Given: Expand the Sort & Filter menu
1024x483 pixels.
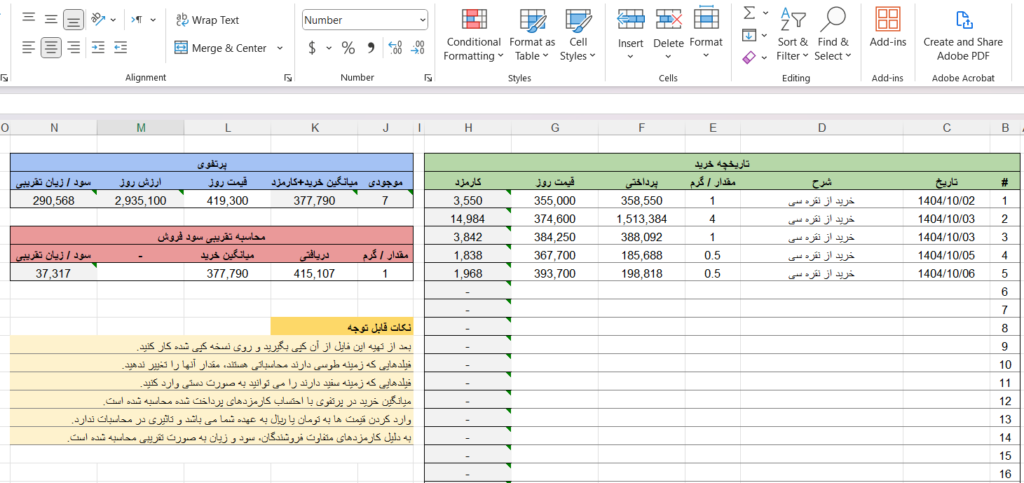Looking at the screenshot, I should click(x=793, y=36).
